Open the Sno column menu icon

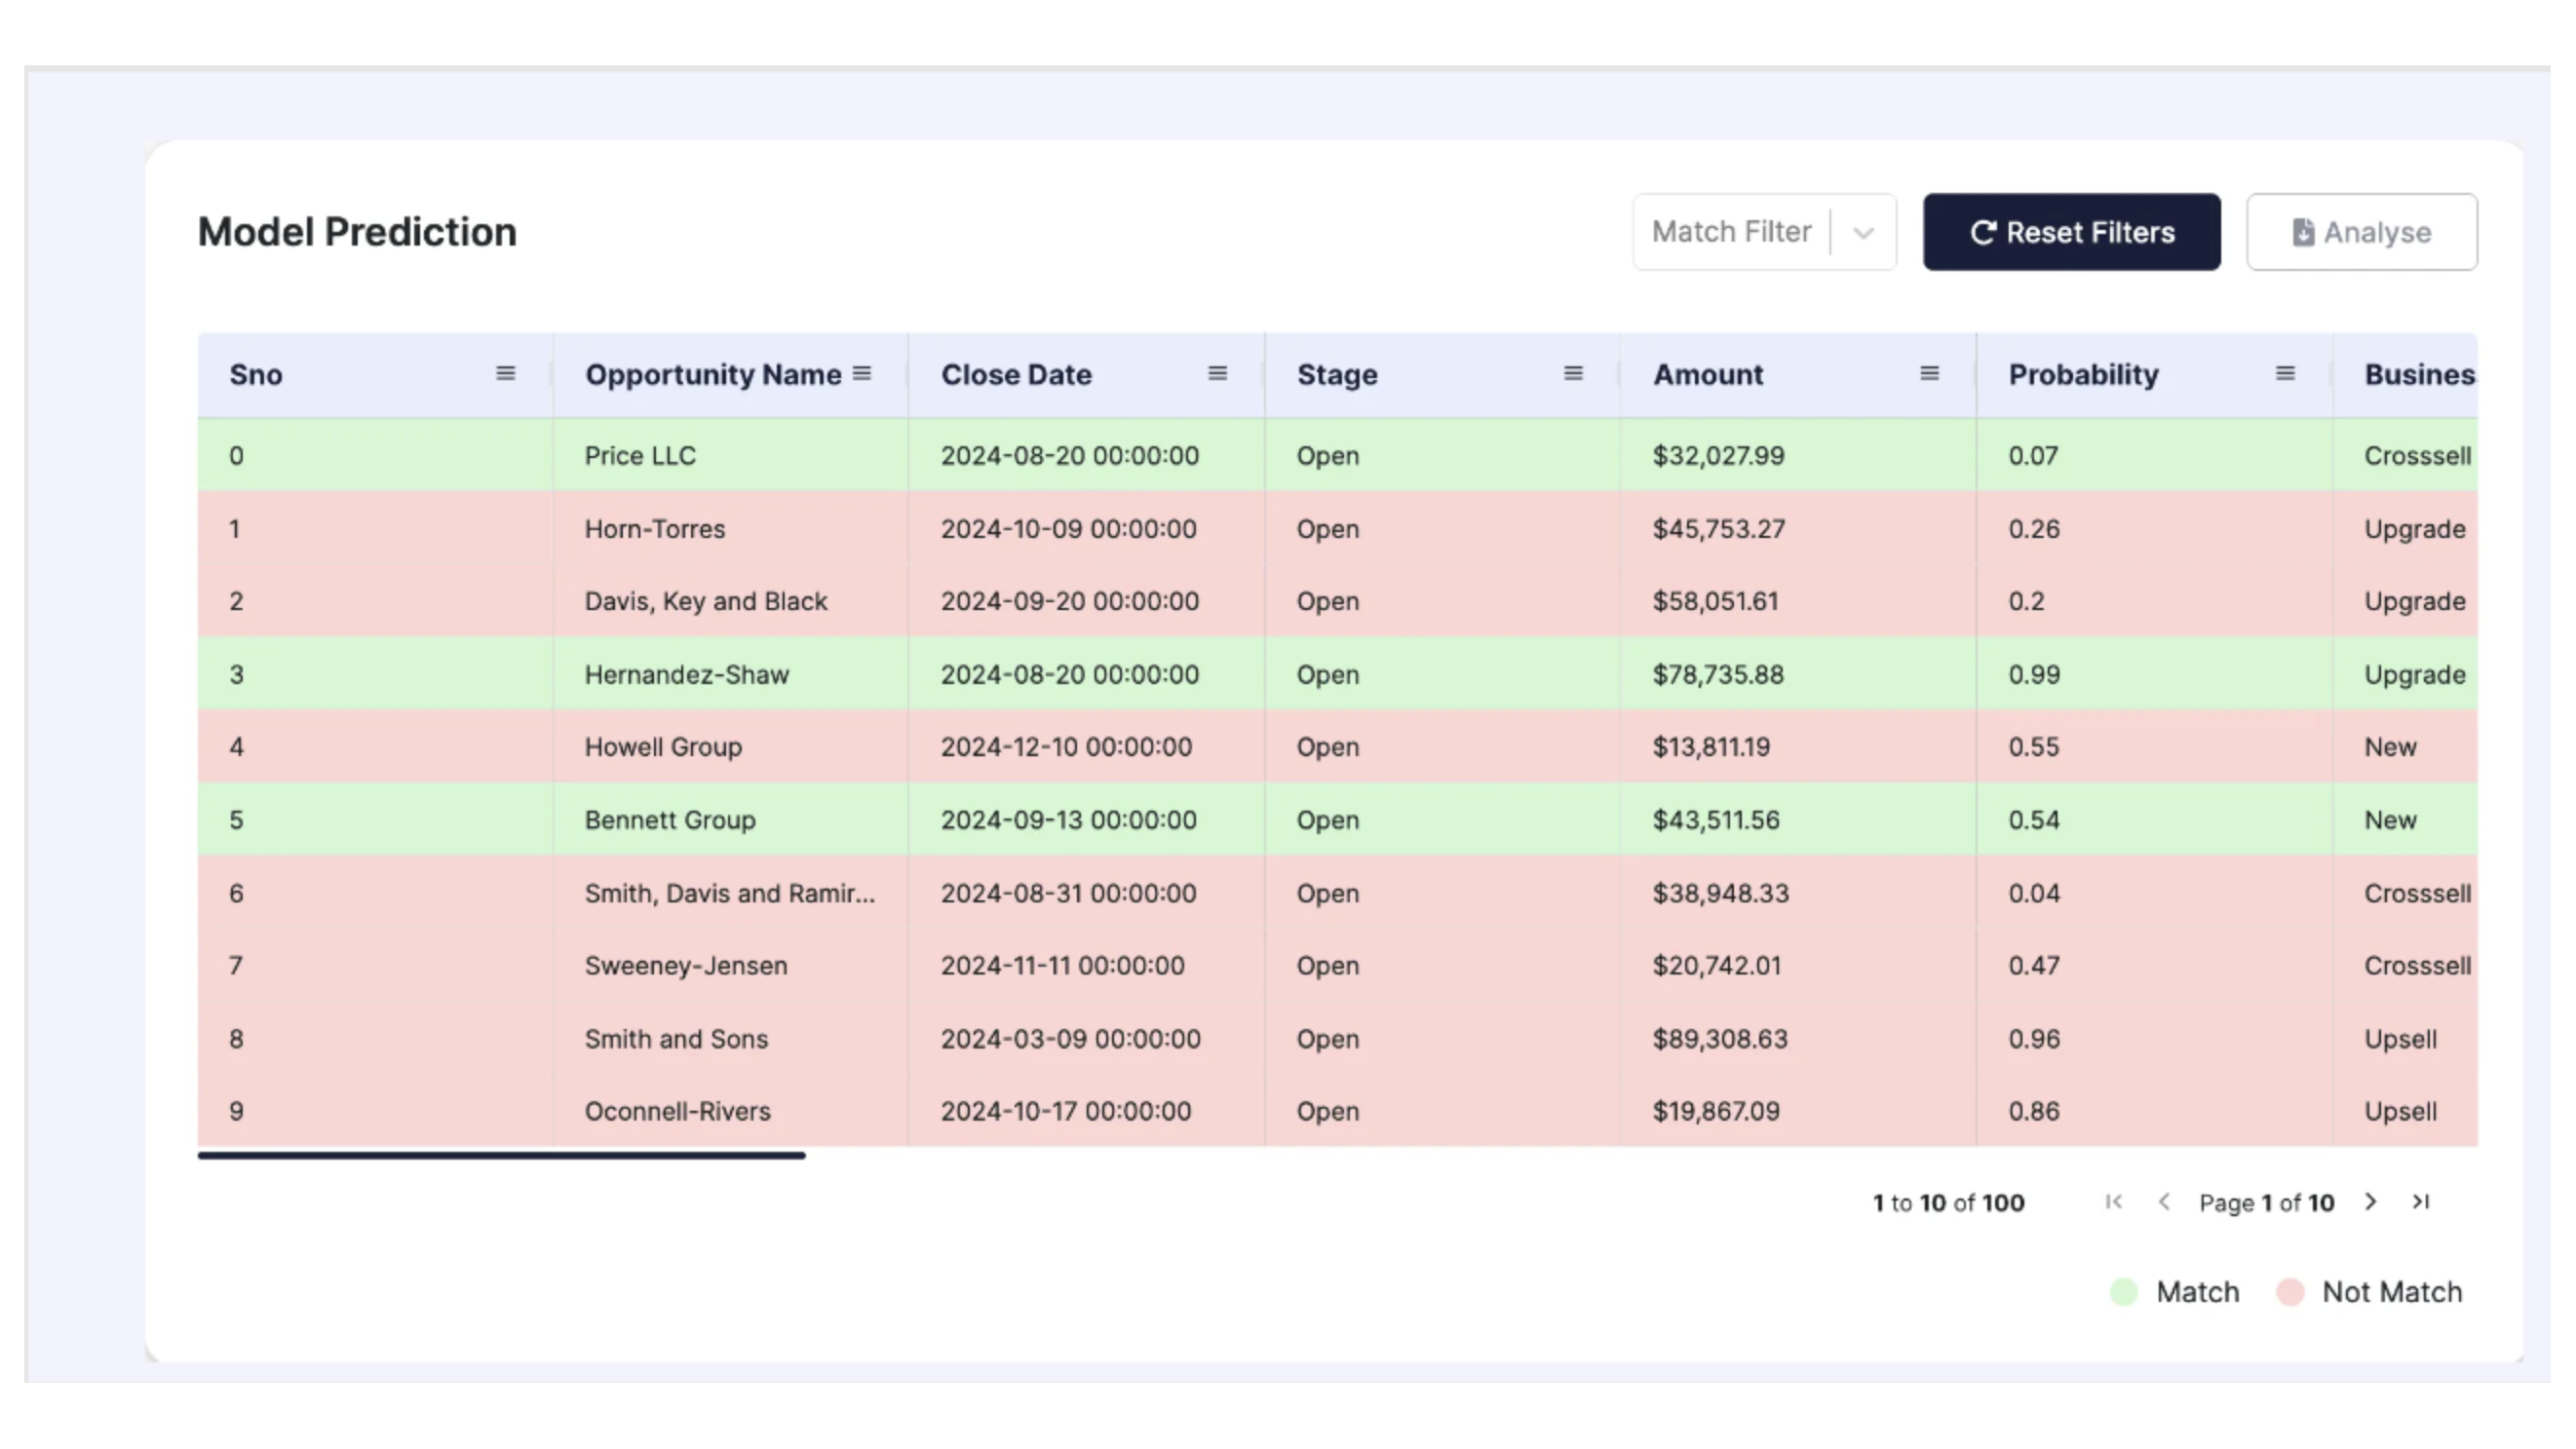click(505, 374)
